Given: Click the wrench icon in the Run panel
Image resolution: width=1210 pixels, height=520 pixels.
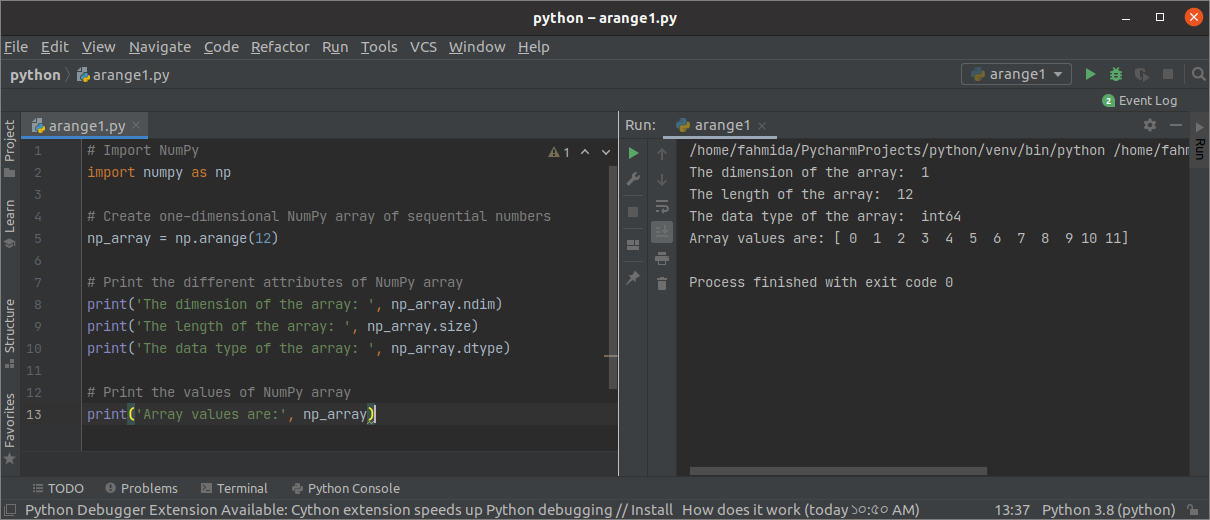Looking at the screenshot, I should 633,179.
